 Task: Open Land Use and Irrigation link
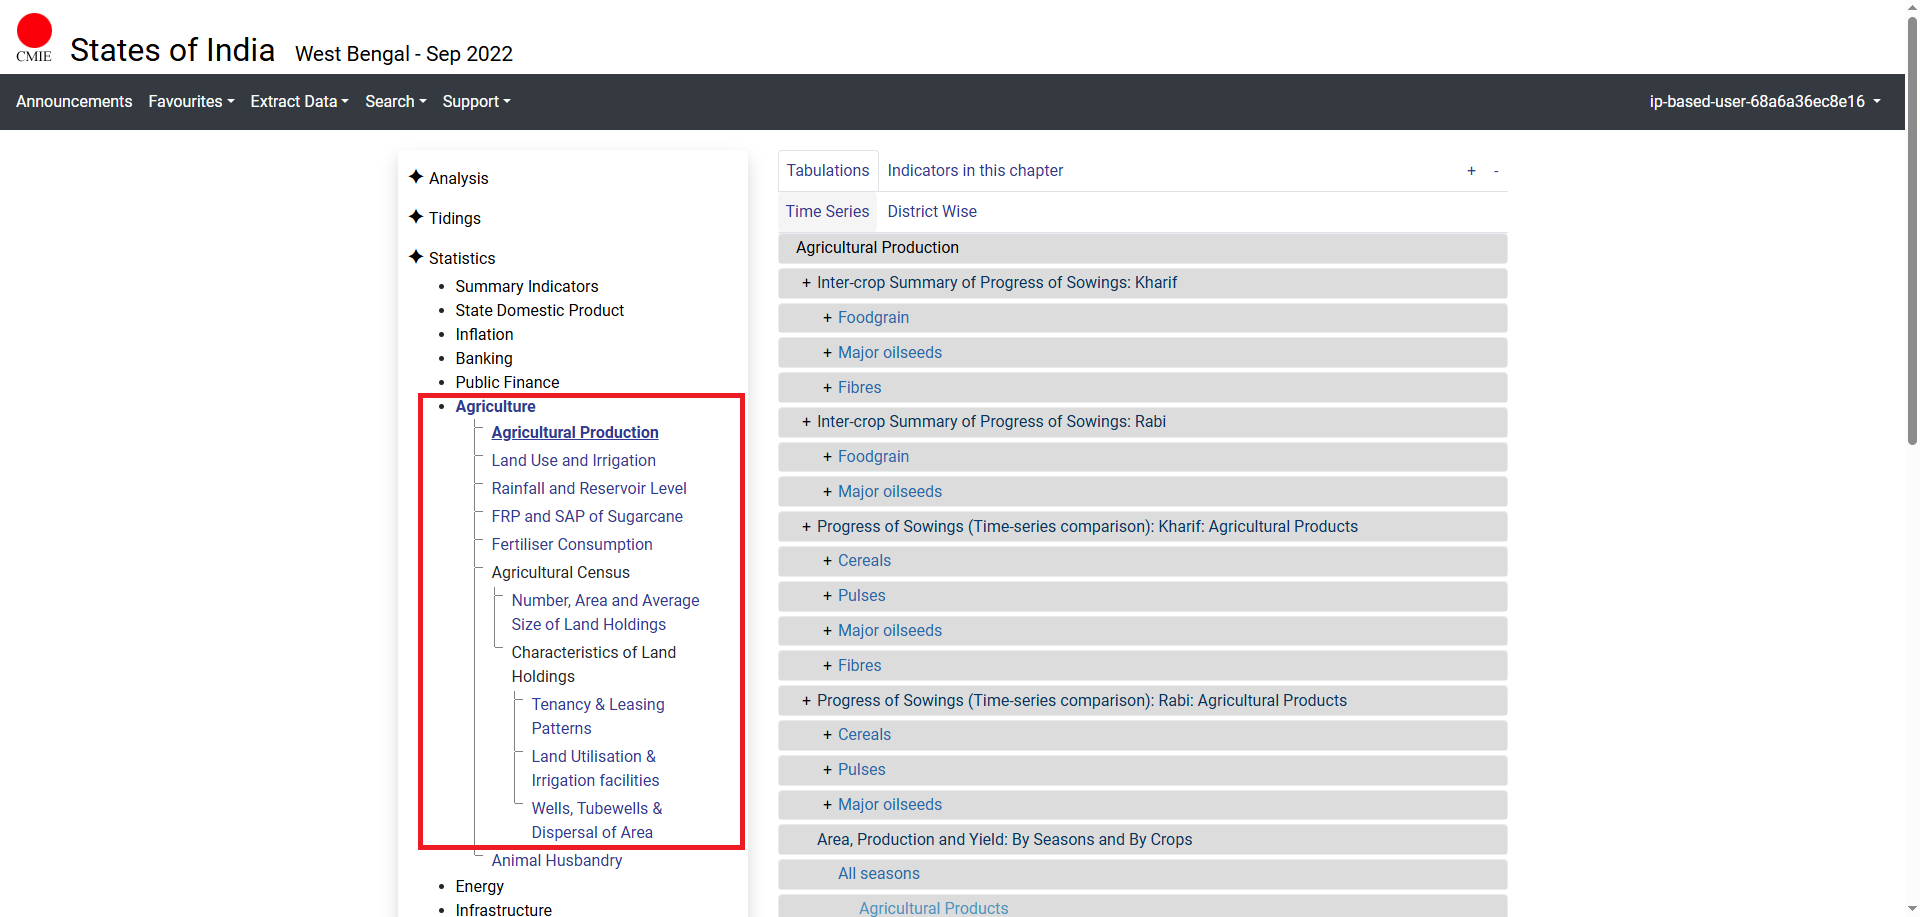click(573, 460)
